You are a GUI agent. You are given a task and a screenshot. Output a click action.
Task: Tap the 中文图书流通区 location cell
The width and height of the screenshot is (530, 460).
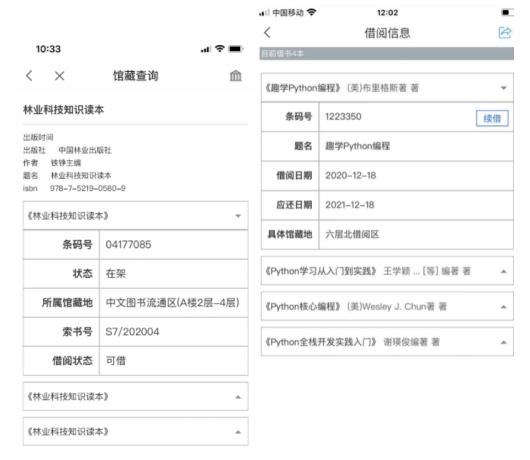pyautogui.click(x=174, y=302)
